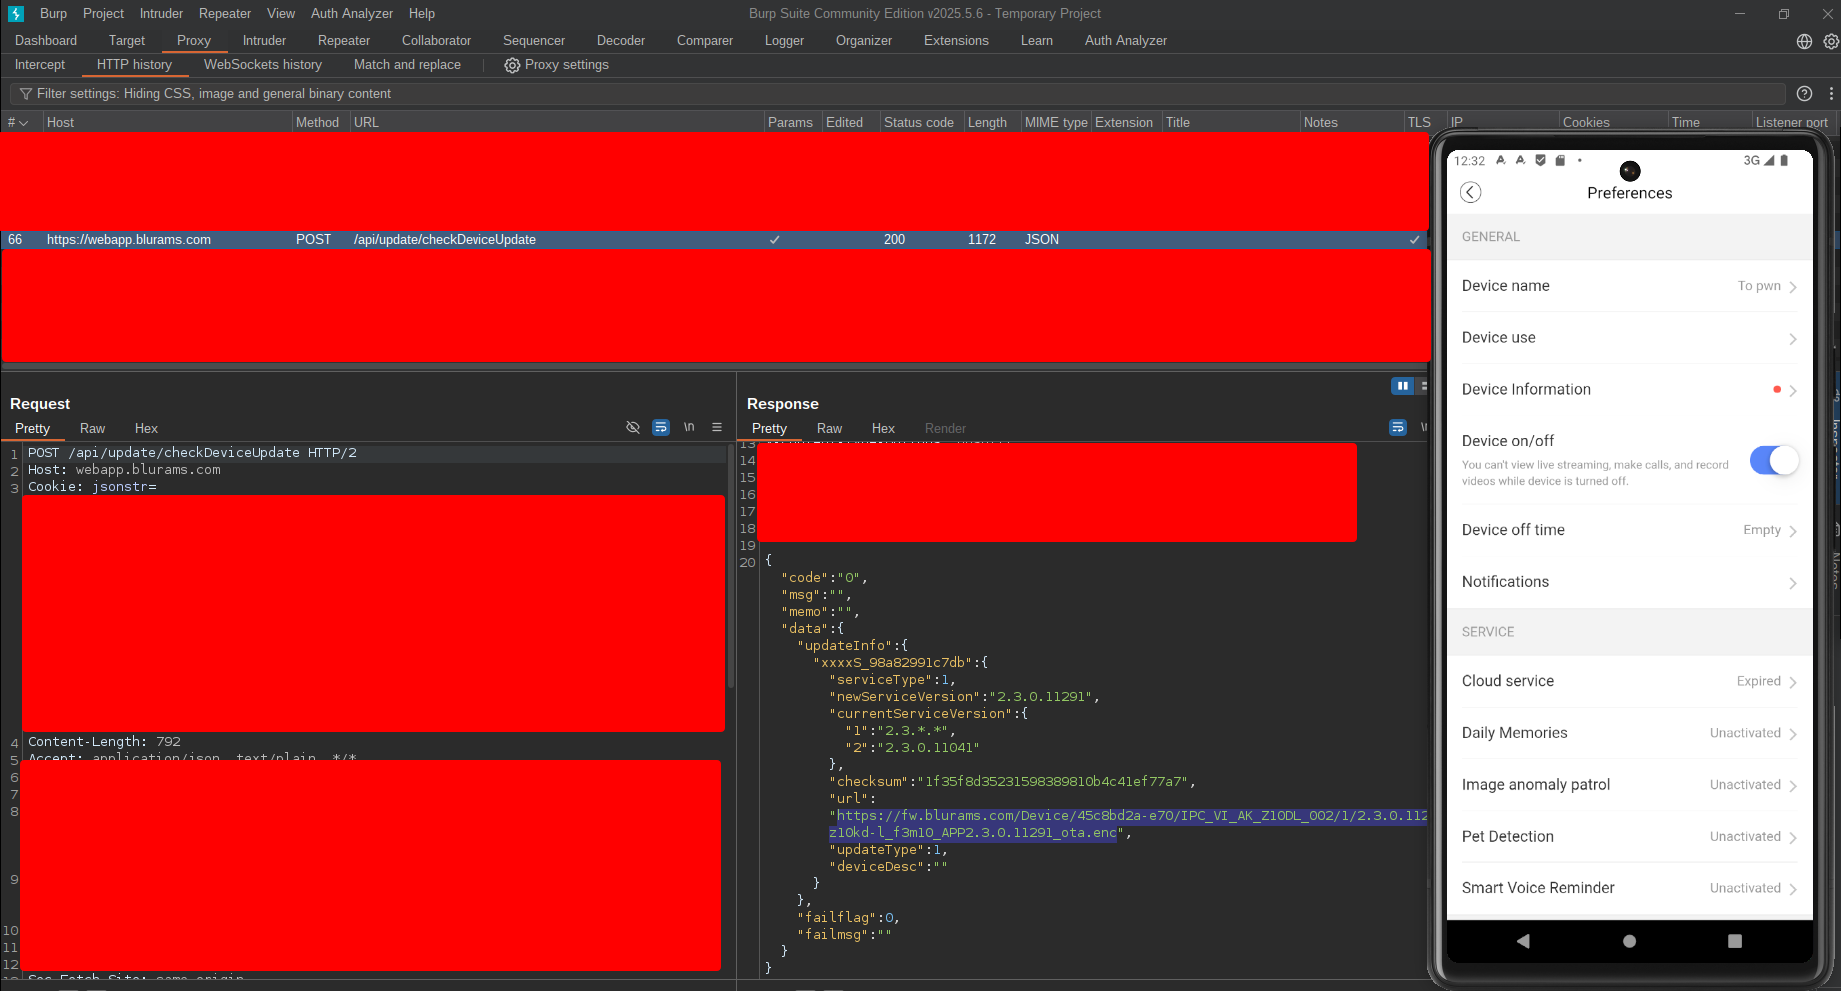
Task: Expand Device name chevron on phone
Action: (x=1793, y=287)
